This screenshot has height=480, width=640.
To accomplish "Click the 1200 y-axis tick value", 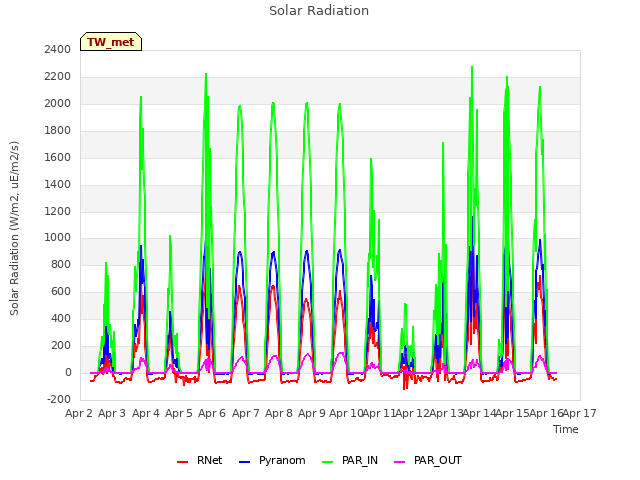I will click(x=58, y=211).
